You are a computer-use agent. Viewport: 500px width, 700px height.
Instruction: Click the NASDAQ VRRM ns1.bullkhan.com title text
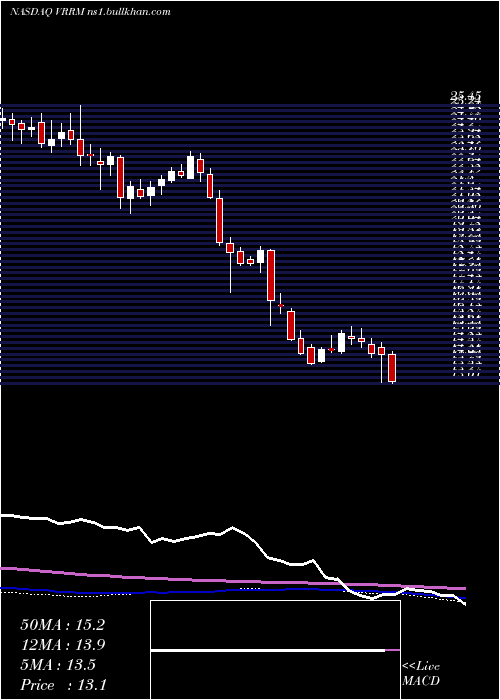click(x=90, y=12)
